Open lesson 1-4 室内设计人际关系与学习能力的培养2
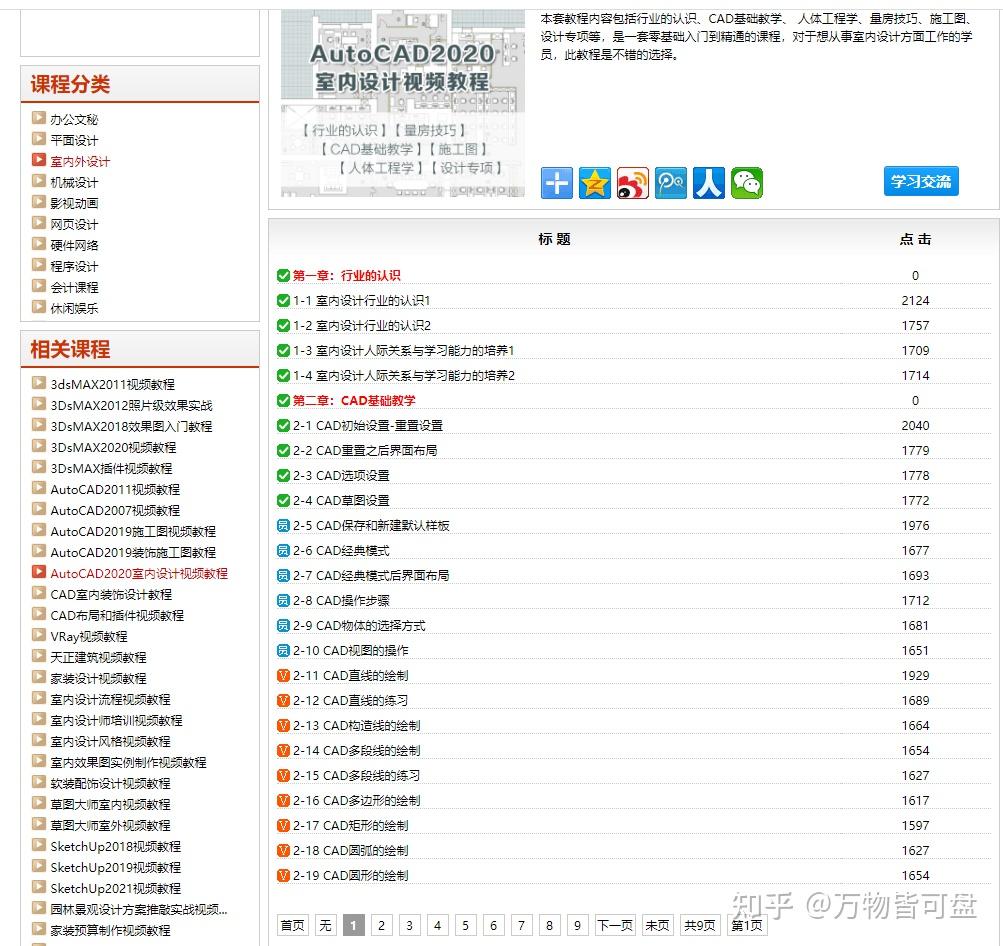 point(404,375)
